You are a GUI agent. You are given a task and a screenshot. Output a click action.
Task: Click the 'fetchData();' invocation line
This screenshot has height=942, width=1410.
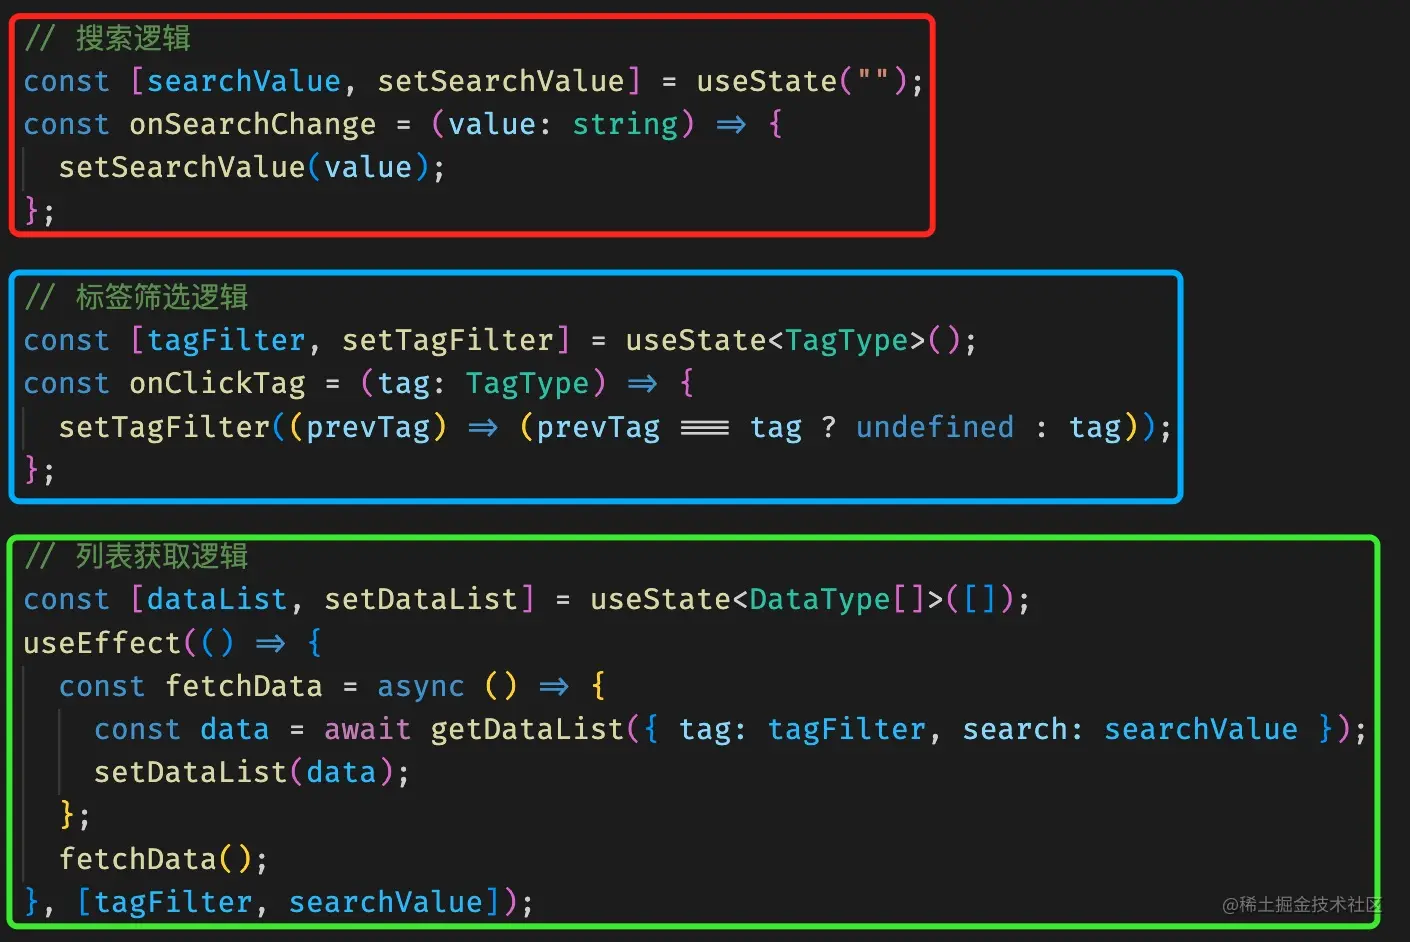[x=164, y=859]
